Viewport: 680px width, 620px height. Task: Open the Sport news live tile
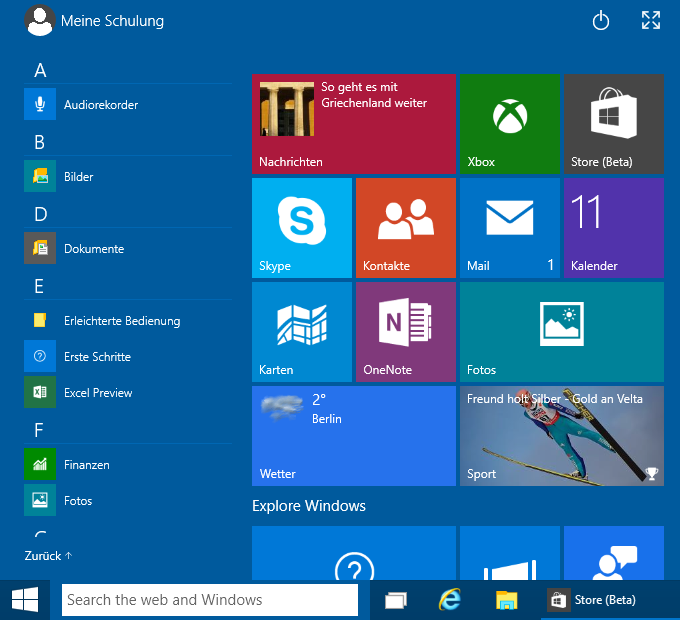click(x=561, y=435)
